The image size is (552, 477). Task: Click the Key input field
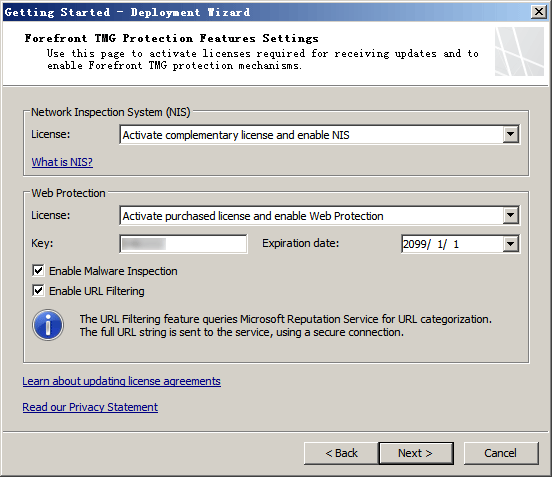pos(183,244)
